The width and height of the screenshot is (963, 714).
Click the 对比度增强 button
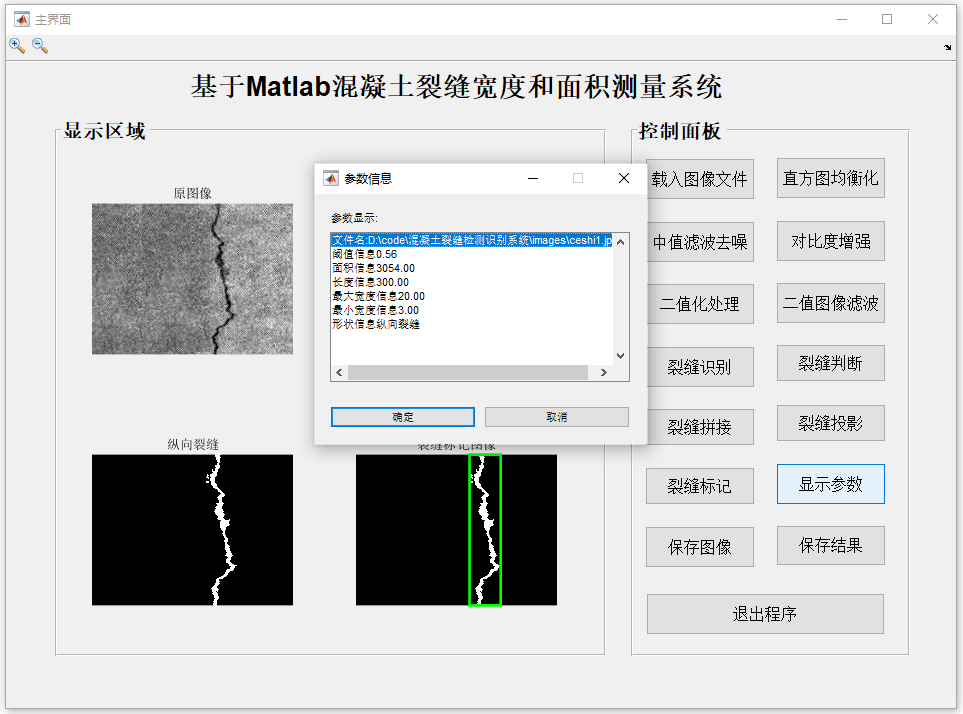coord(830,241)
